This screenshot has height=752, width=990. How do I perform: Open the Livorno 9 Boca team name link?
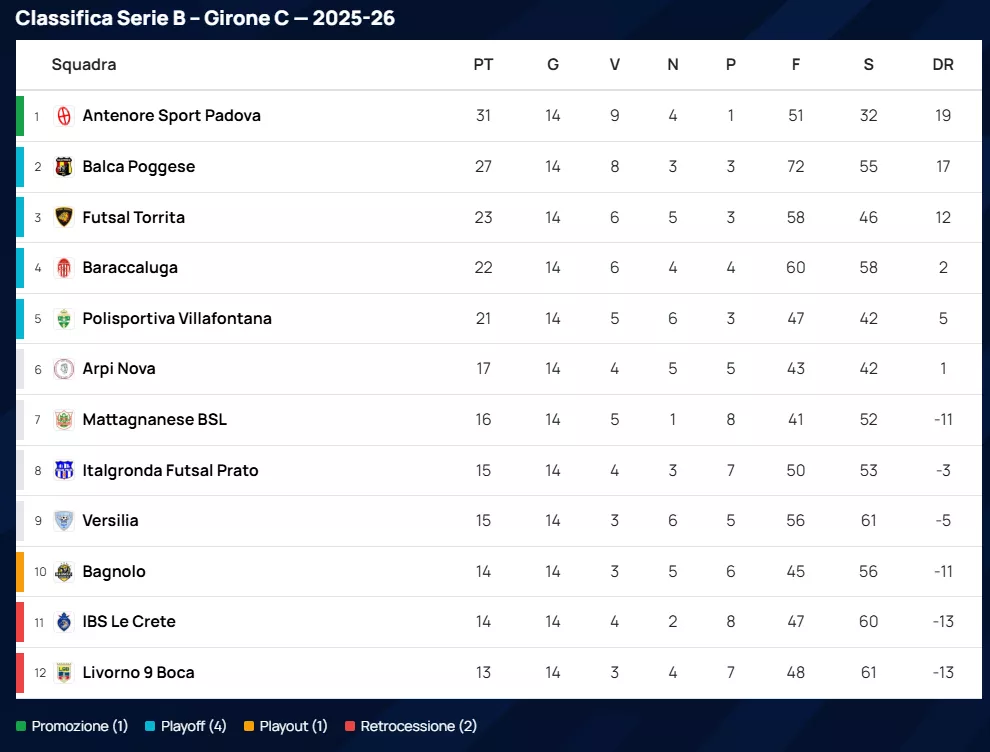(x=138, y=673)
